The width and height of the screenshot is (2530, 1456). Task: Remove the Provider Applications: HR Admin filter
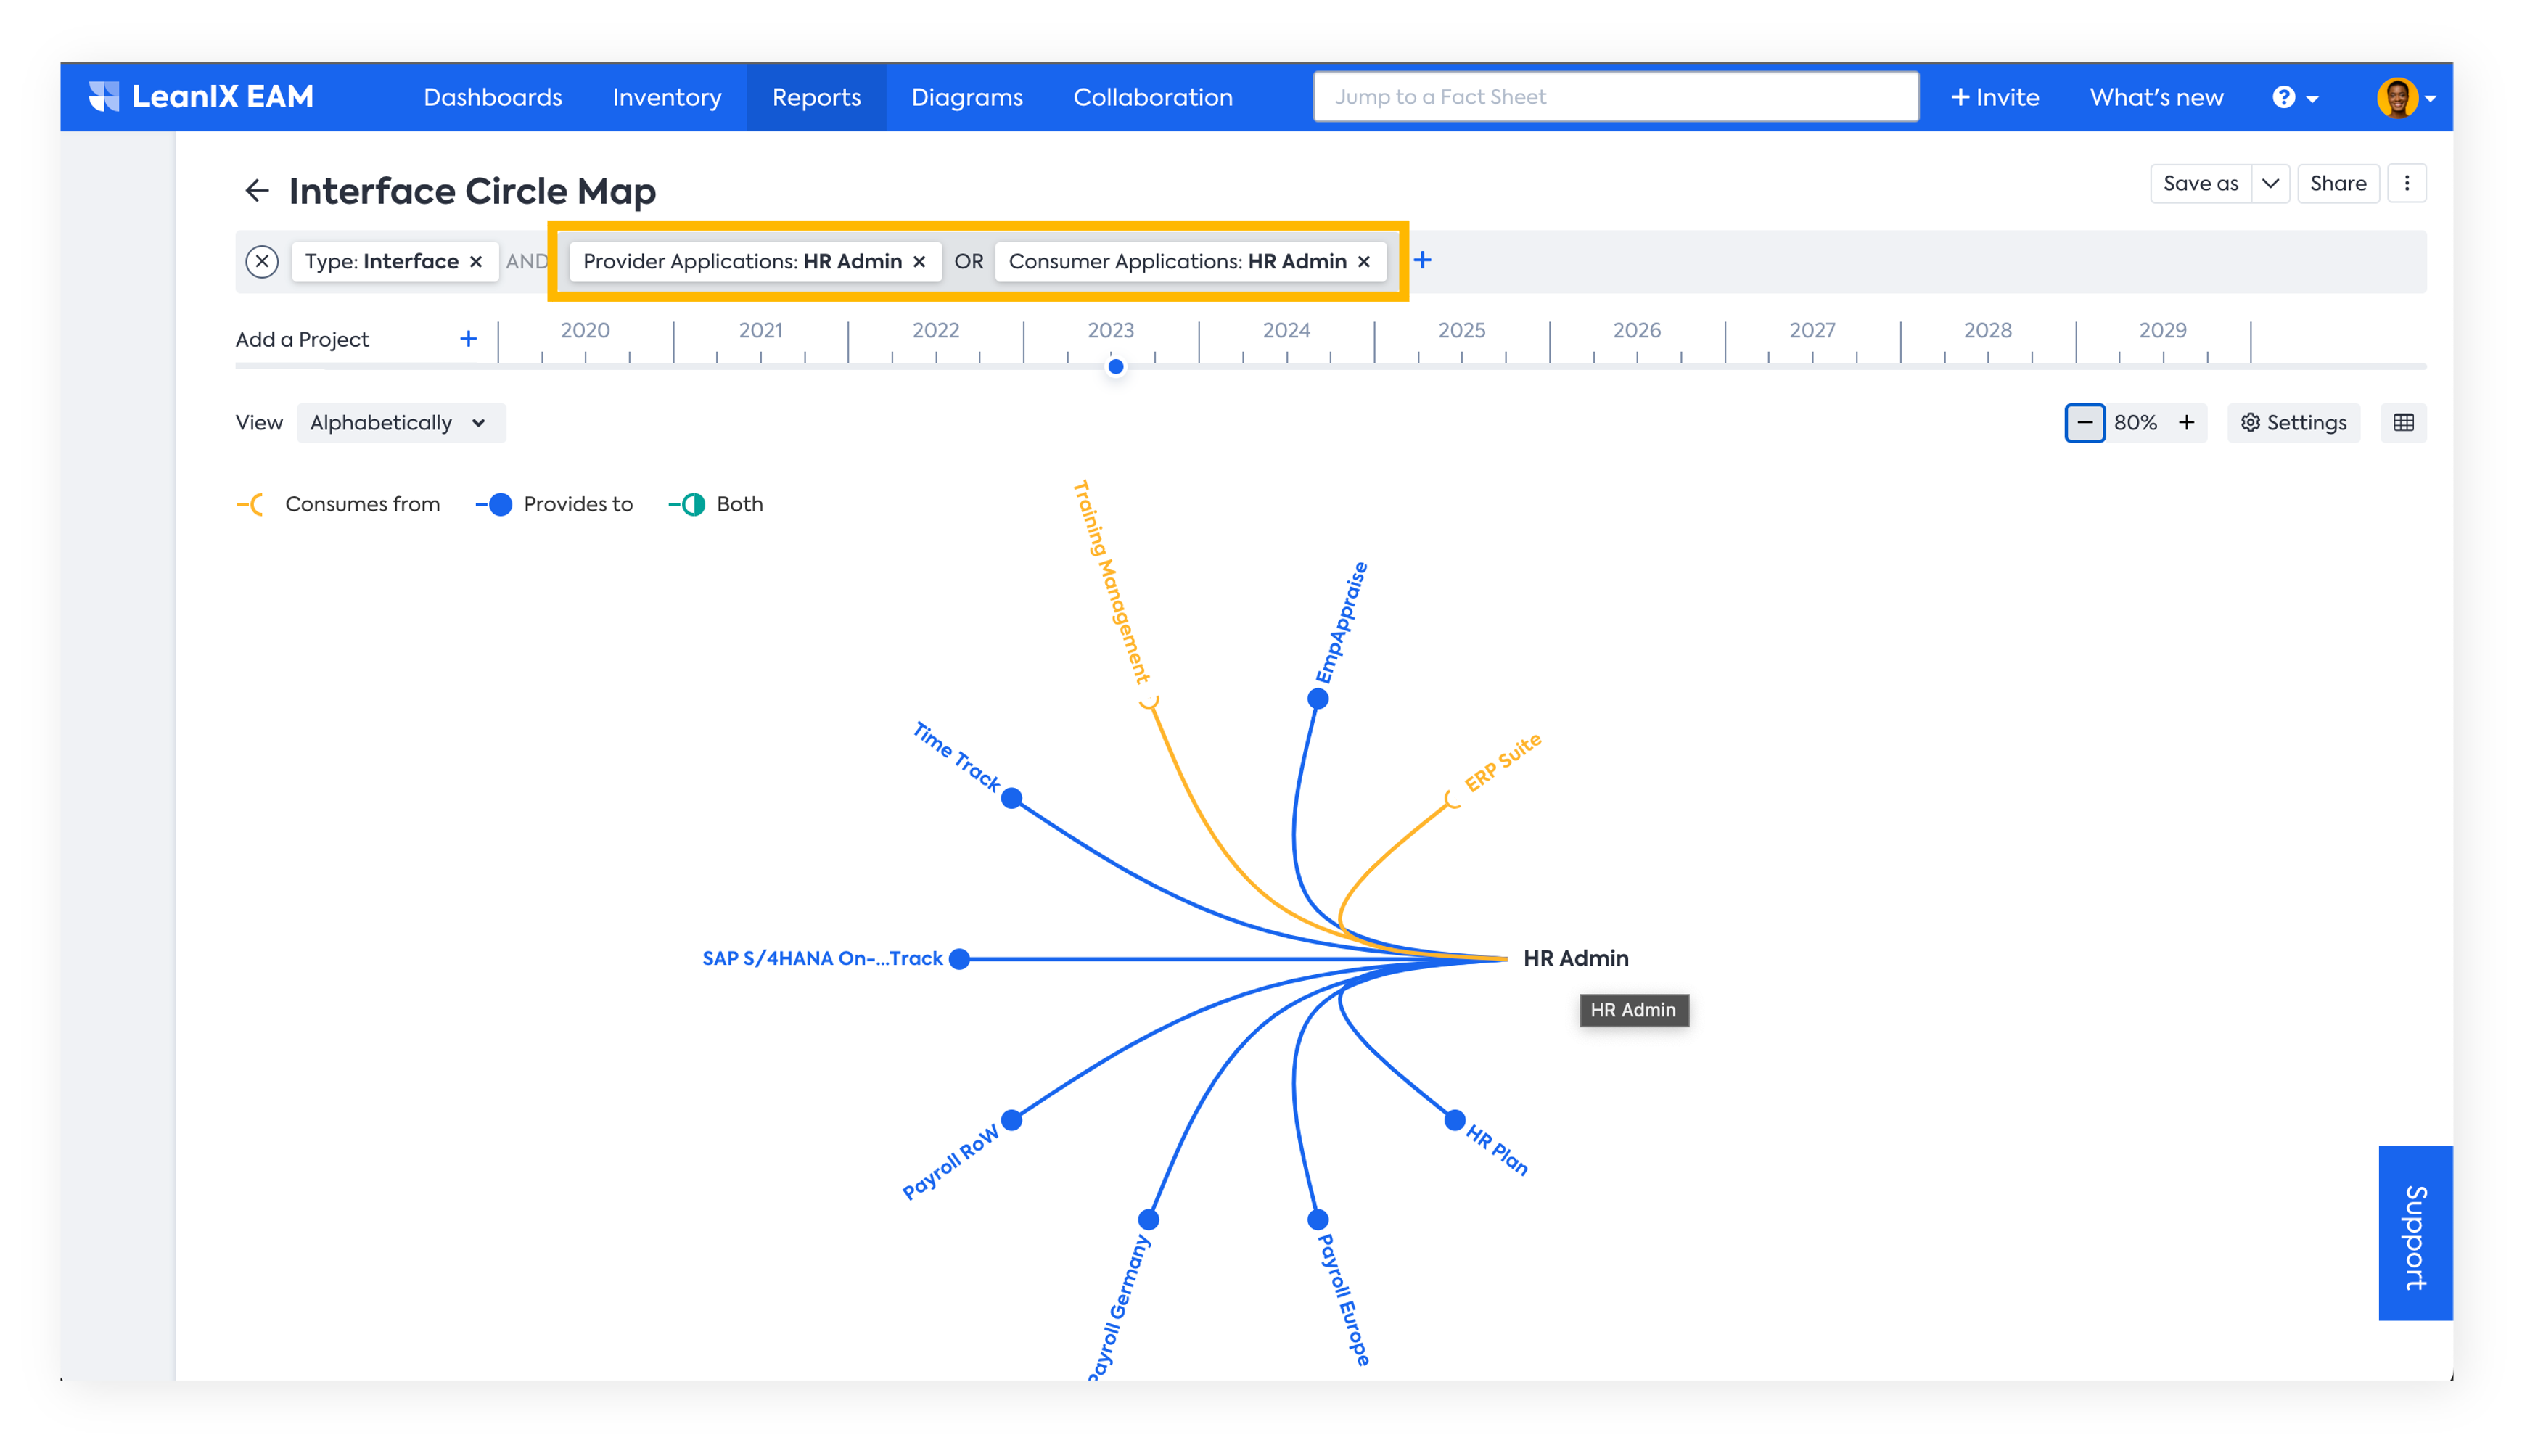click(920, 261)
